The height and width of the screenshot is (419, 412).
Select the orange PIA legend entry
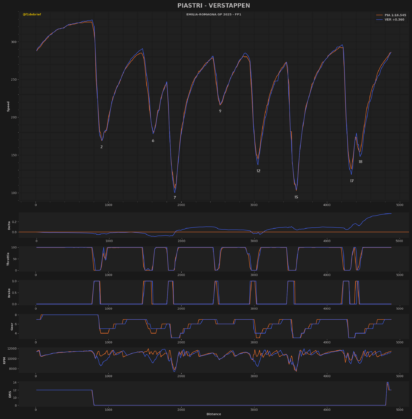391,15
